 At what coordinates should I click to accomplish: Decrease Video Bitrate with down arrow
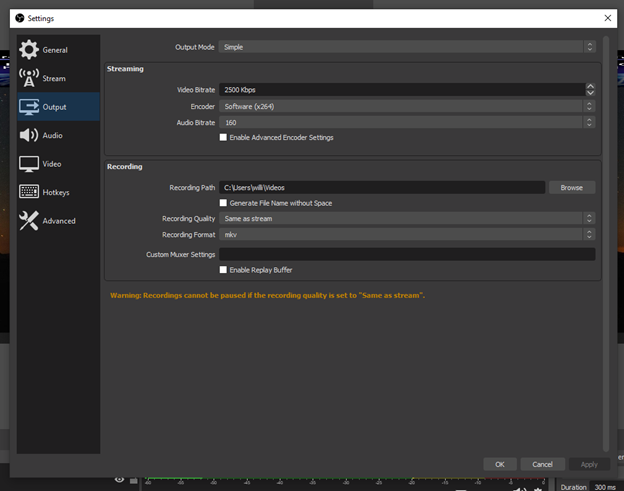[590, 93]
